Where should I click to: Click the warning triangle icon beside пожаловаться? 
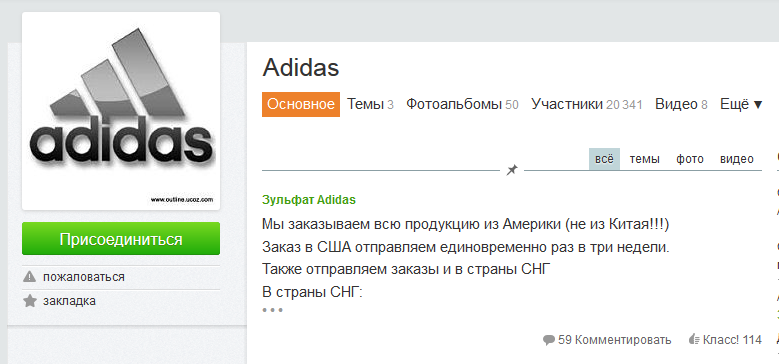tap(30, 277)
